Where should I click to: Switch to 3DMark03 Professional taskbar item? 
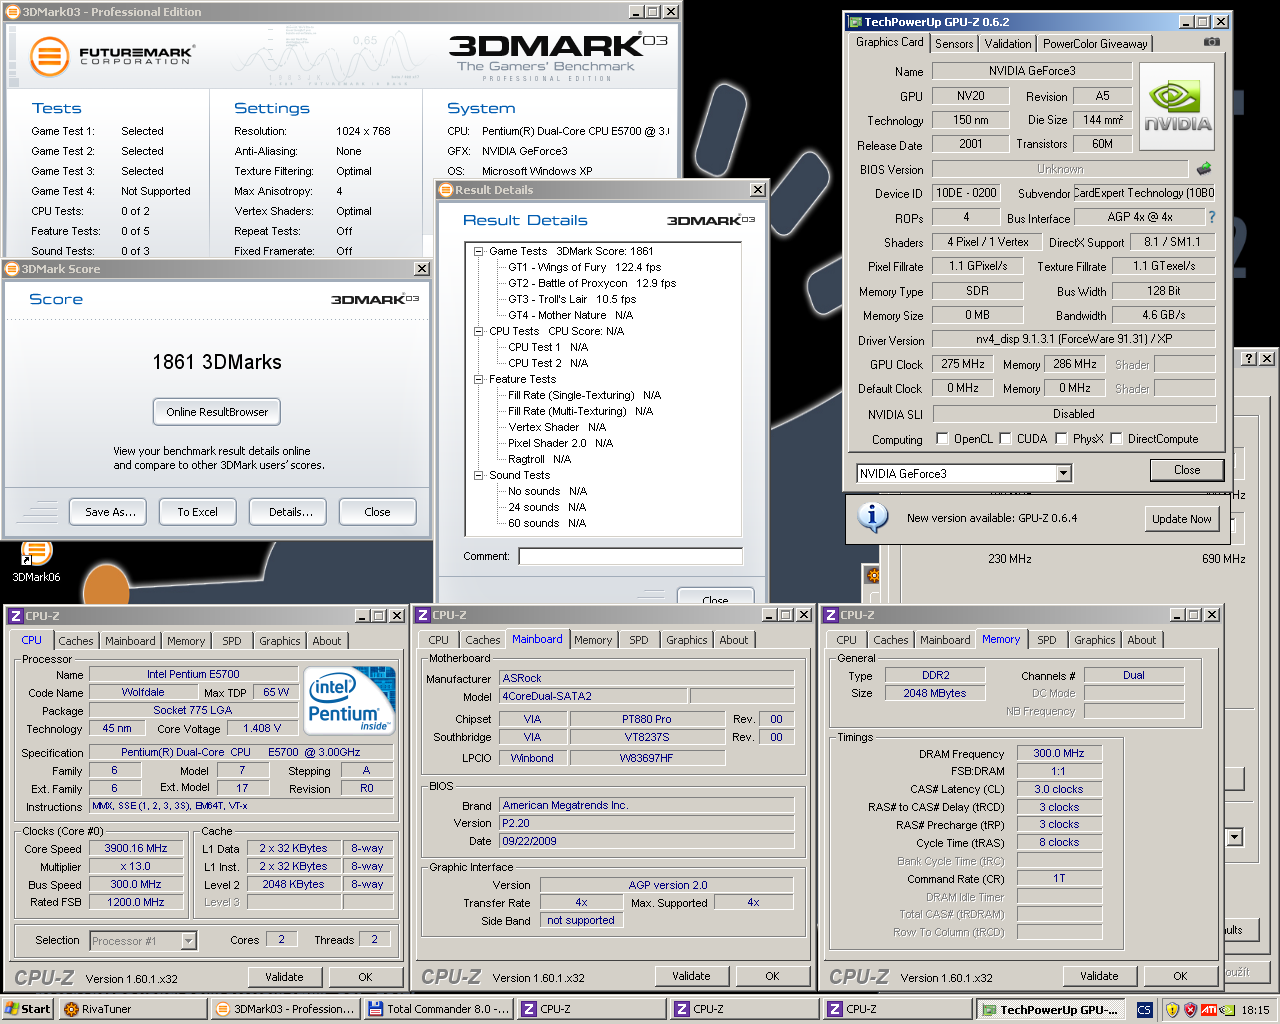coord(285,1009)
